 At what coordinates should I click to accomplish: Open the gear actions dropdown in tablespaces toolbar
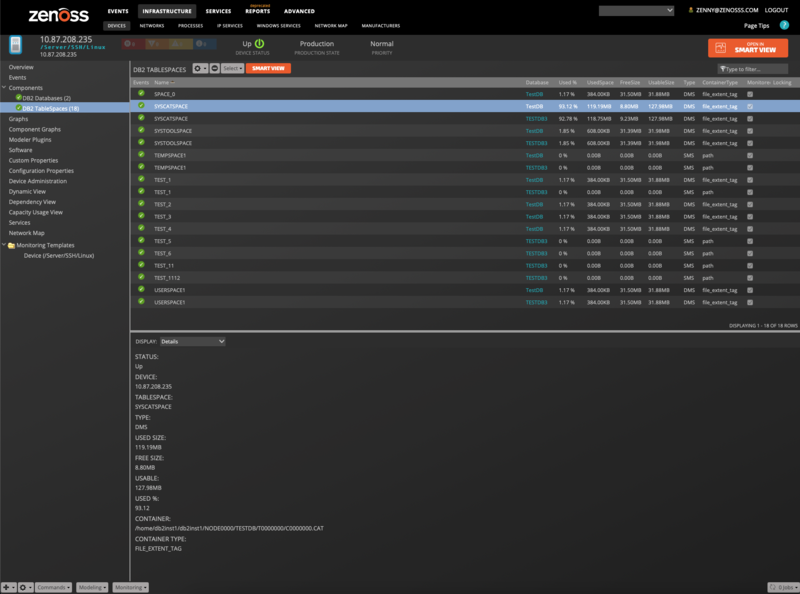(200, 68)
